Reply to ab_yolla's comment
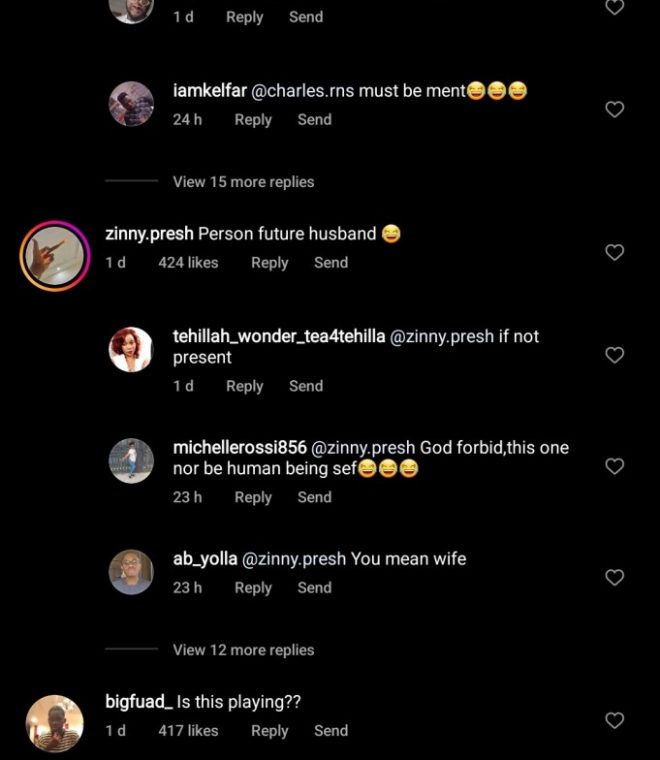The width and height of the screenshot is (660, 760). (253, 588)
